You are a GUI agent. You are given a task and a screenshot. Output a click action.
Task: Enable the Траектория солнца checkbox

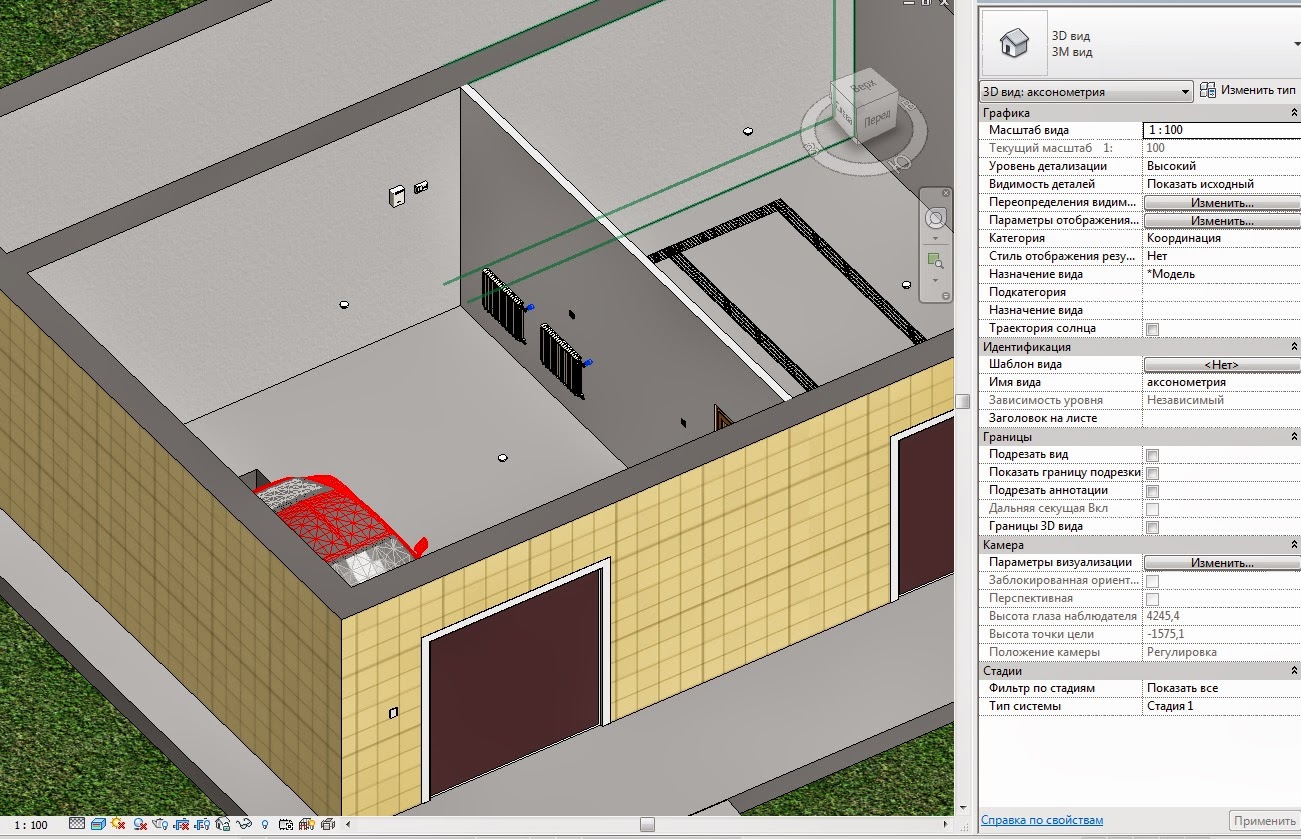tap(1152, 329)
